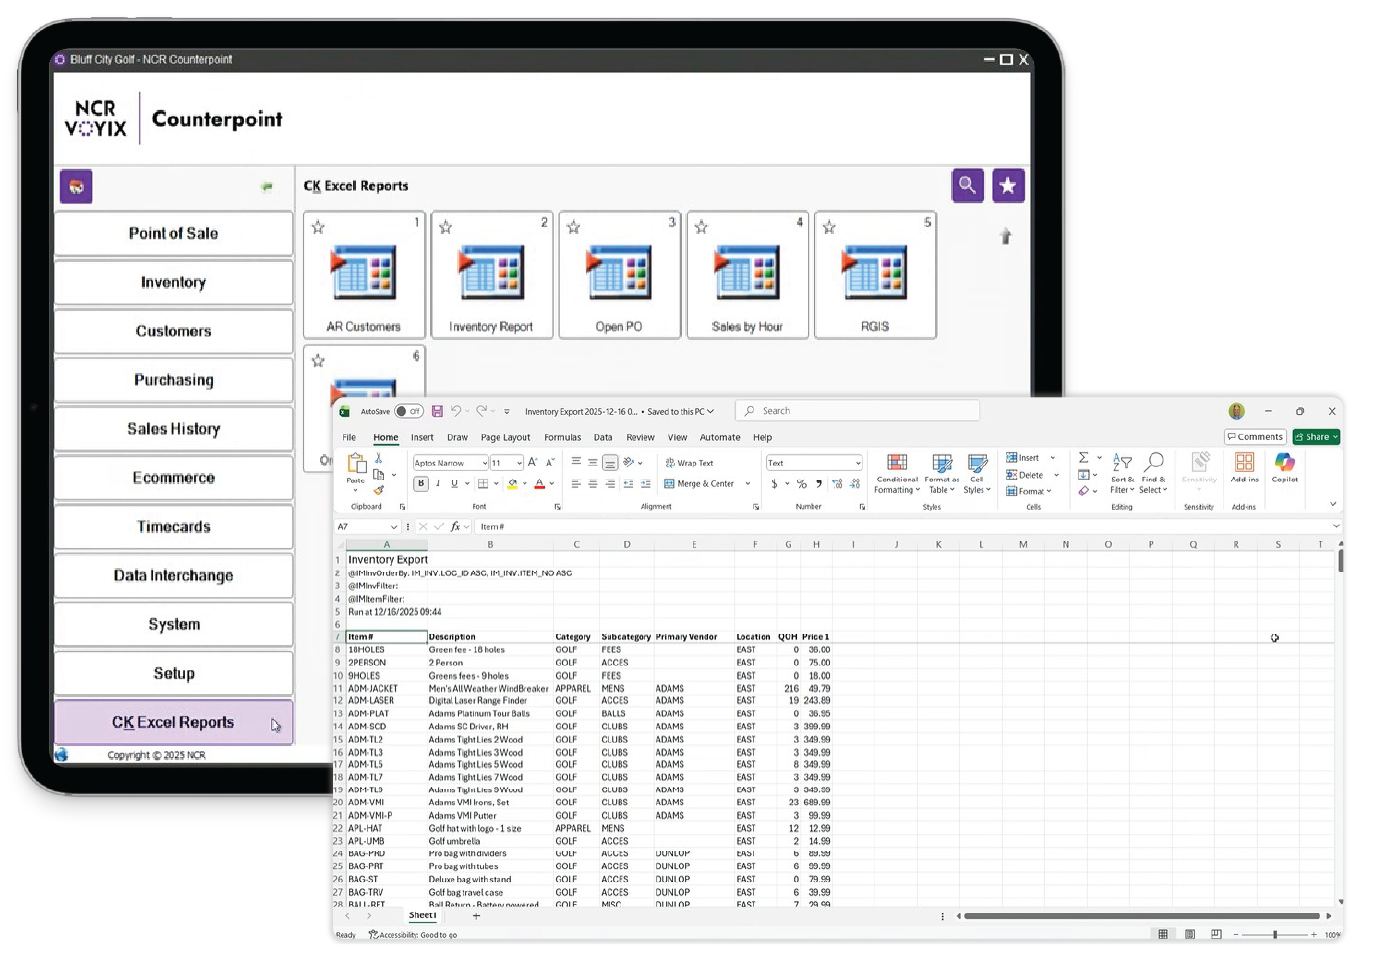Toggle the AutoSave switch
This screenshot has width=1388, height=974.
click(x=408, y=411)
